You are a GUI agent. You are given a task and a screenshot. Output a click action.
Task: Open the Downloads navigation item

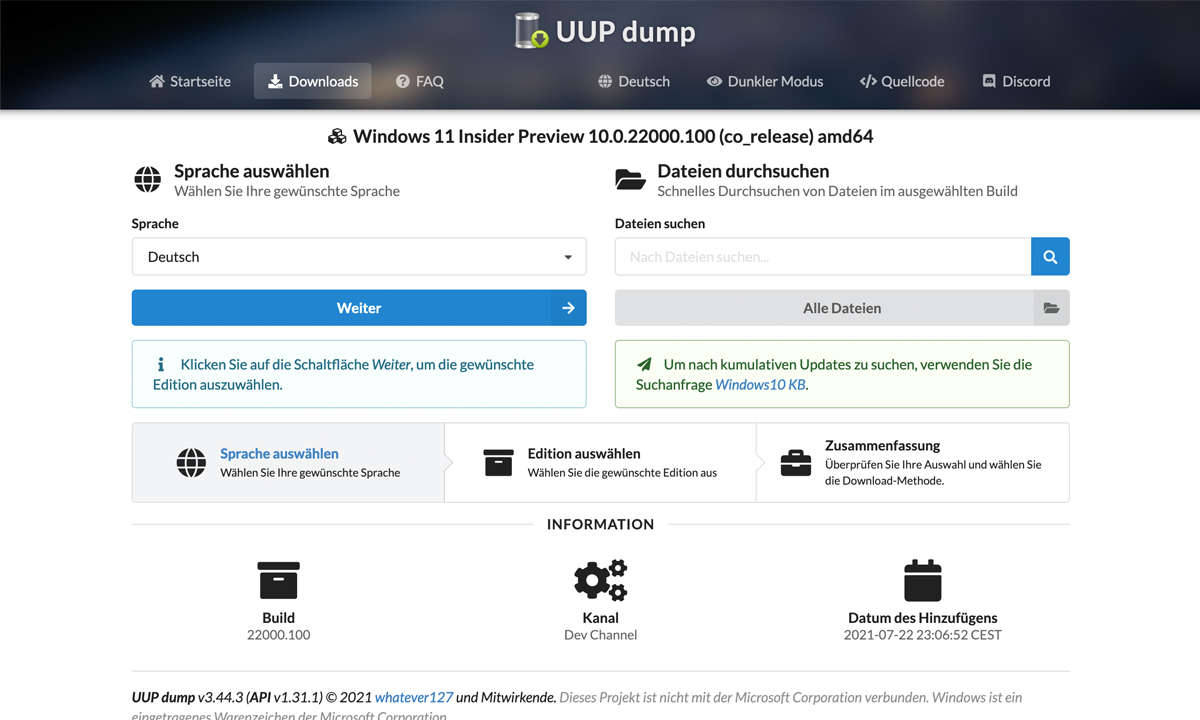click(313, 81)
